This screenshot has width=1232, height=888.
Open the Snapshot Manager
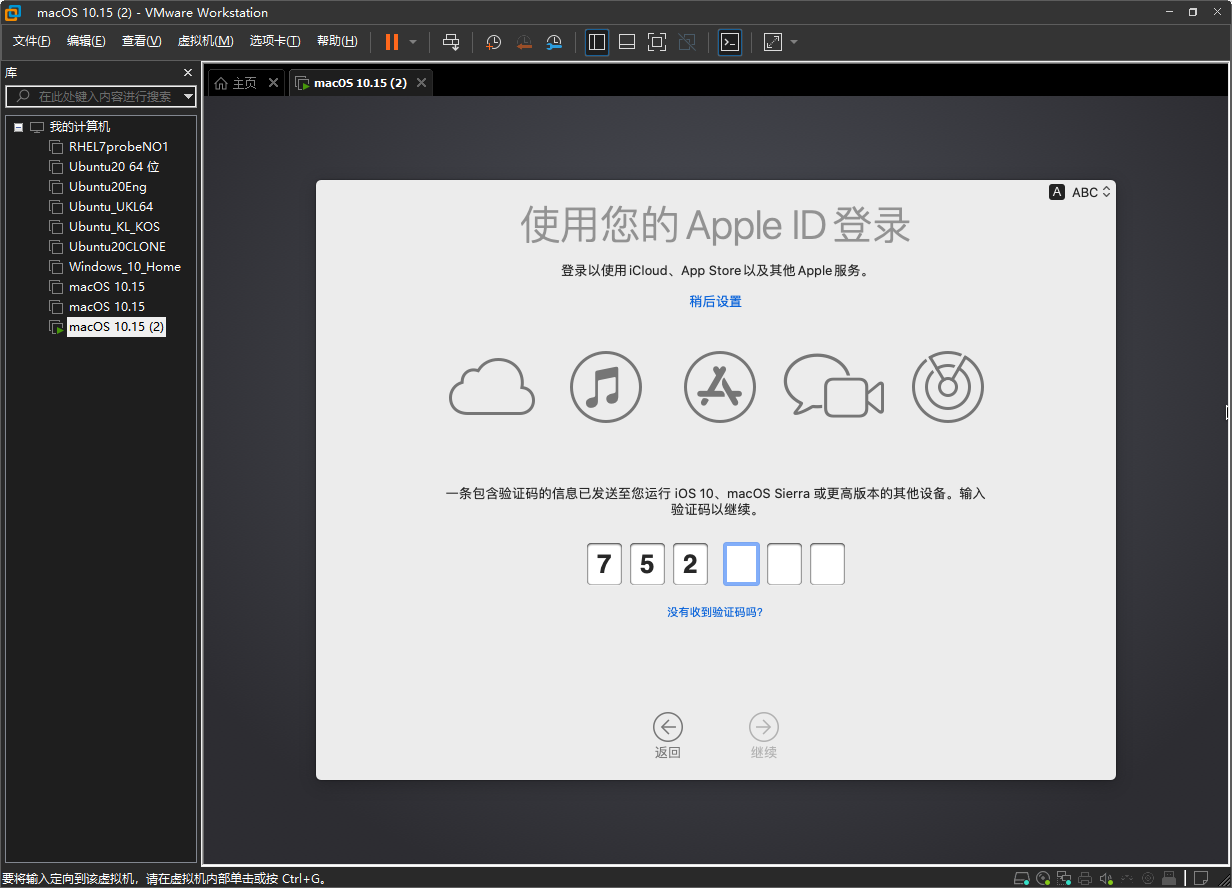pos(554,42)
